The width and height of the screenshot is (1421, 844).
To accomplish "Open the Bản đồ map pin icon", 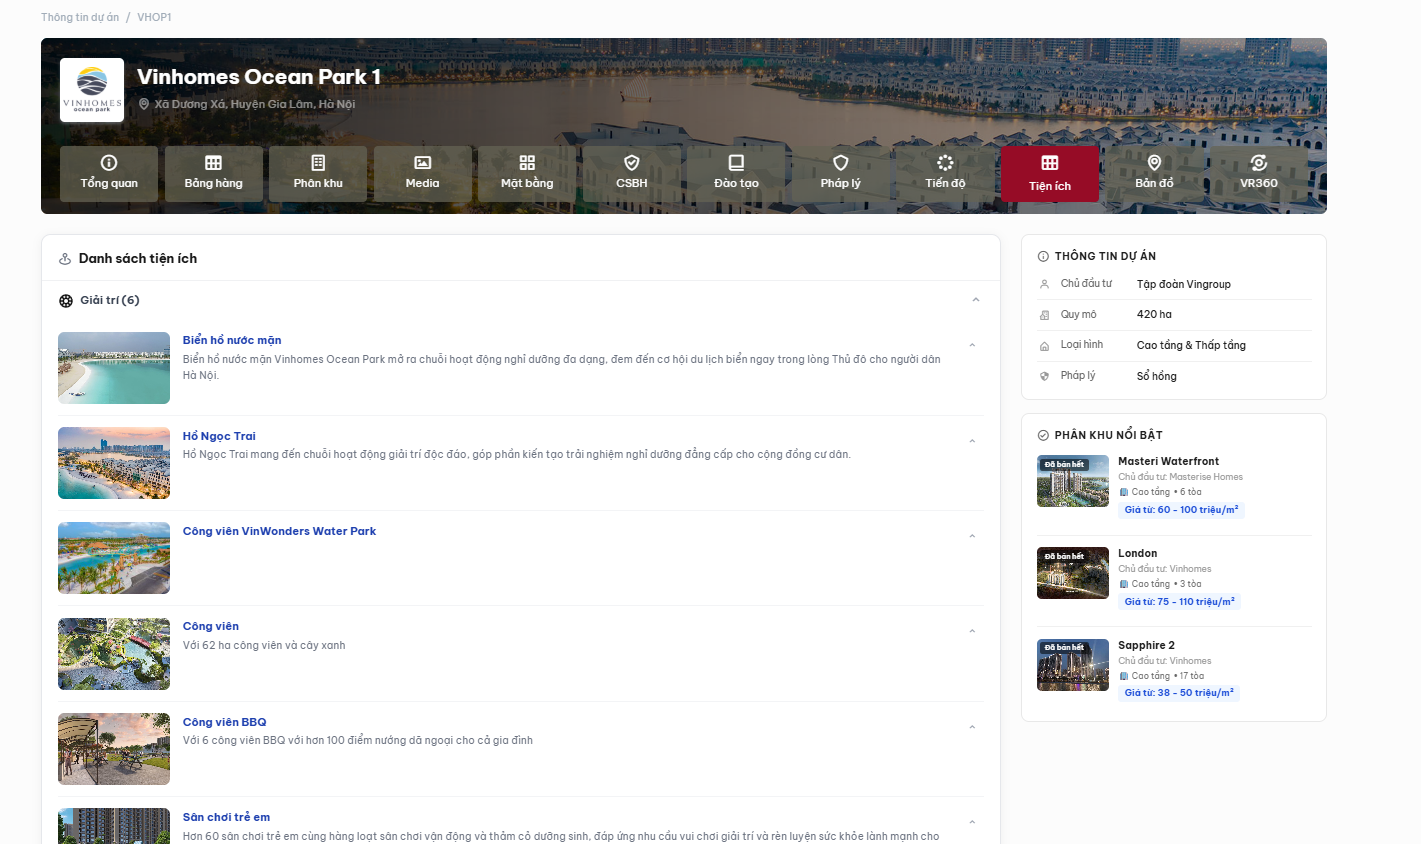I will click(1154, 163).
